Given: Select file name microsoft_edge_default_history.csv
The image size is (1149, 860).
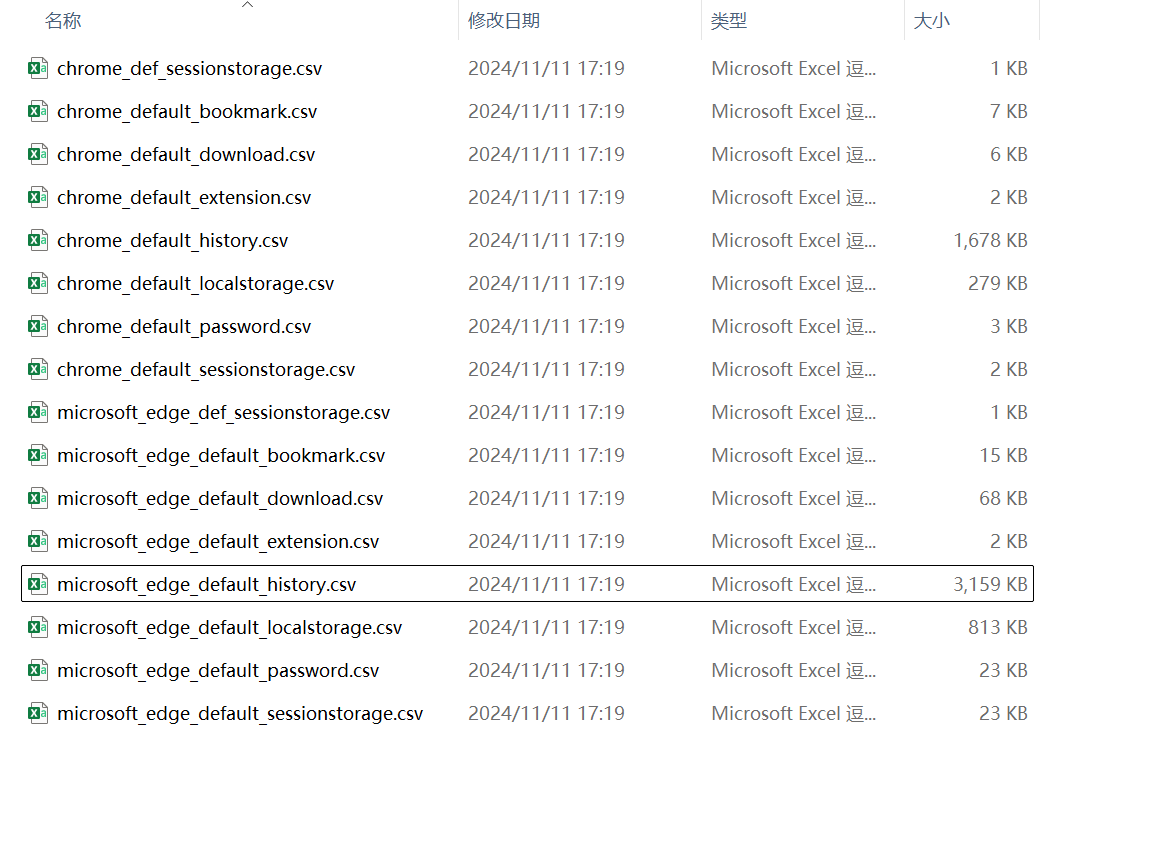Looking at the screenshot, I should [207, 585].
